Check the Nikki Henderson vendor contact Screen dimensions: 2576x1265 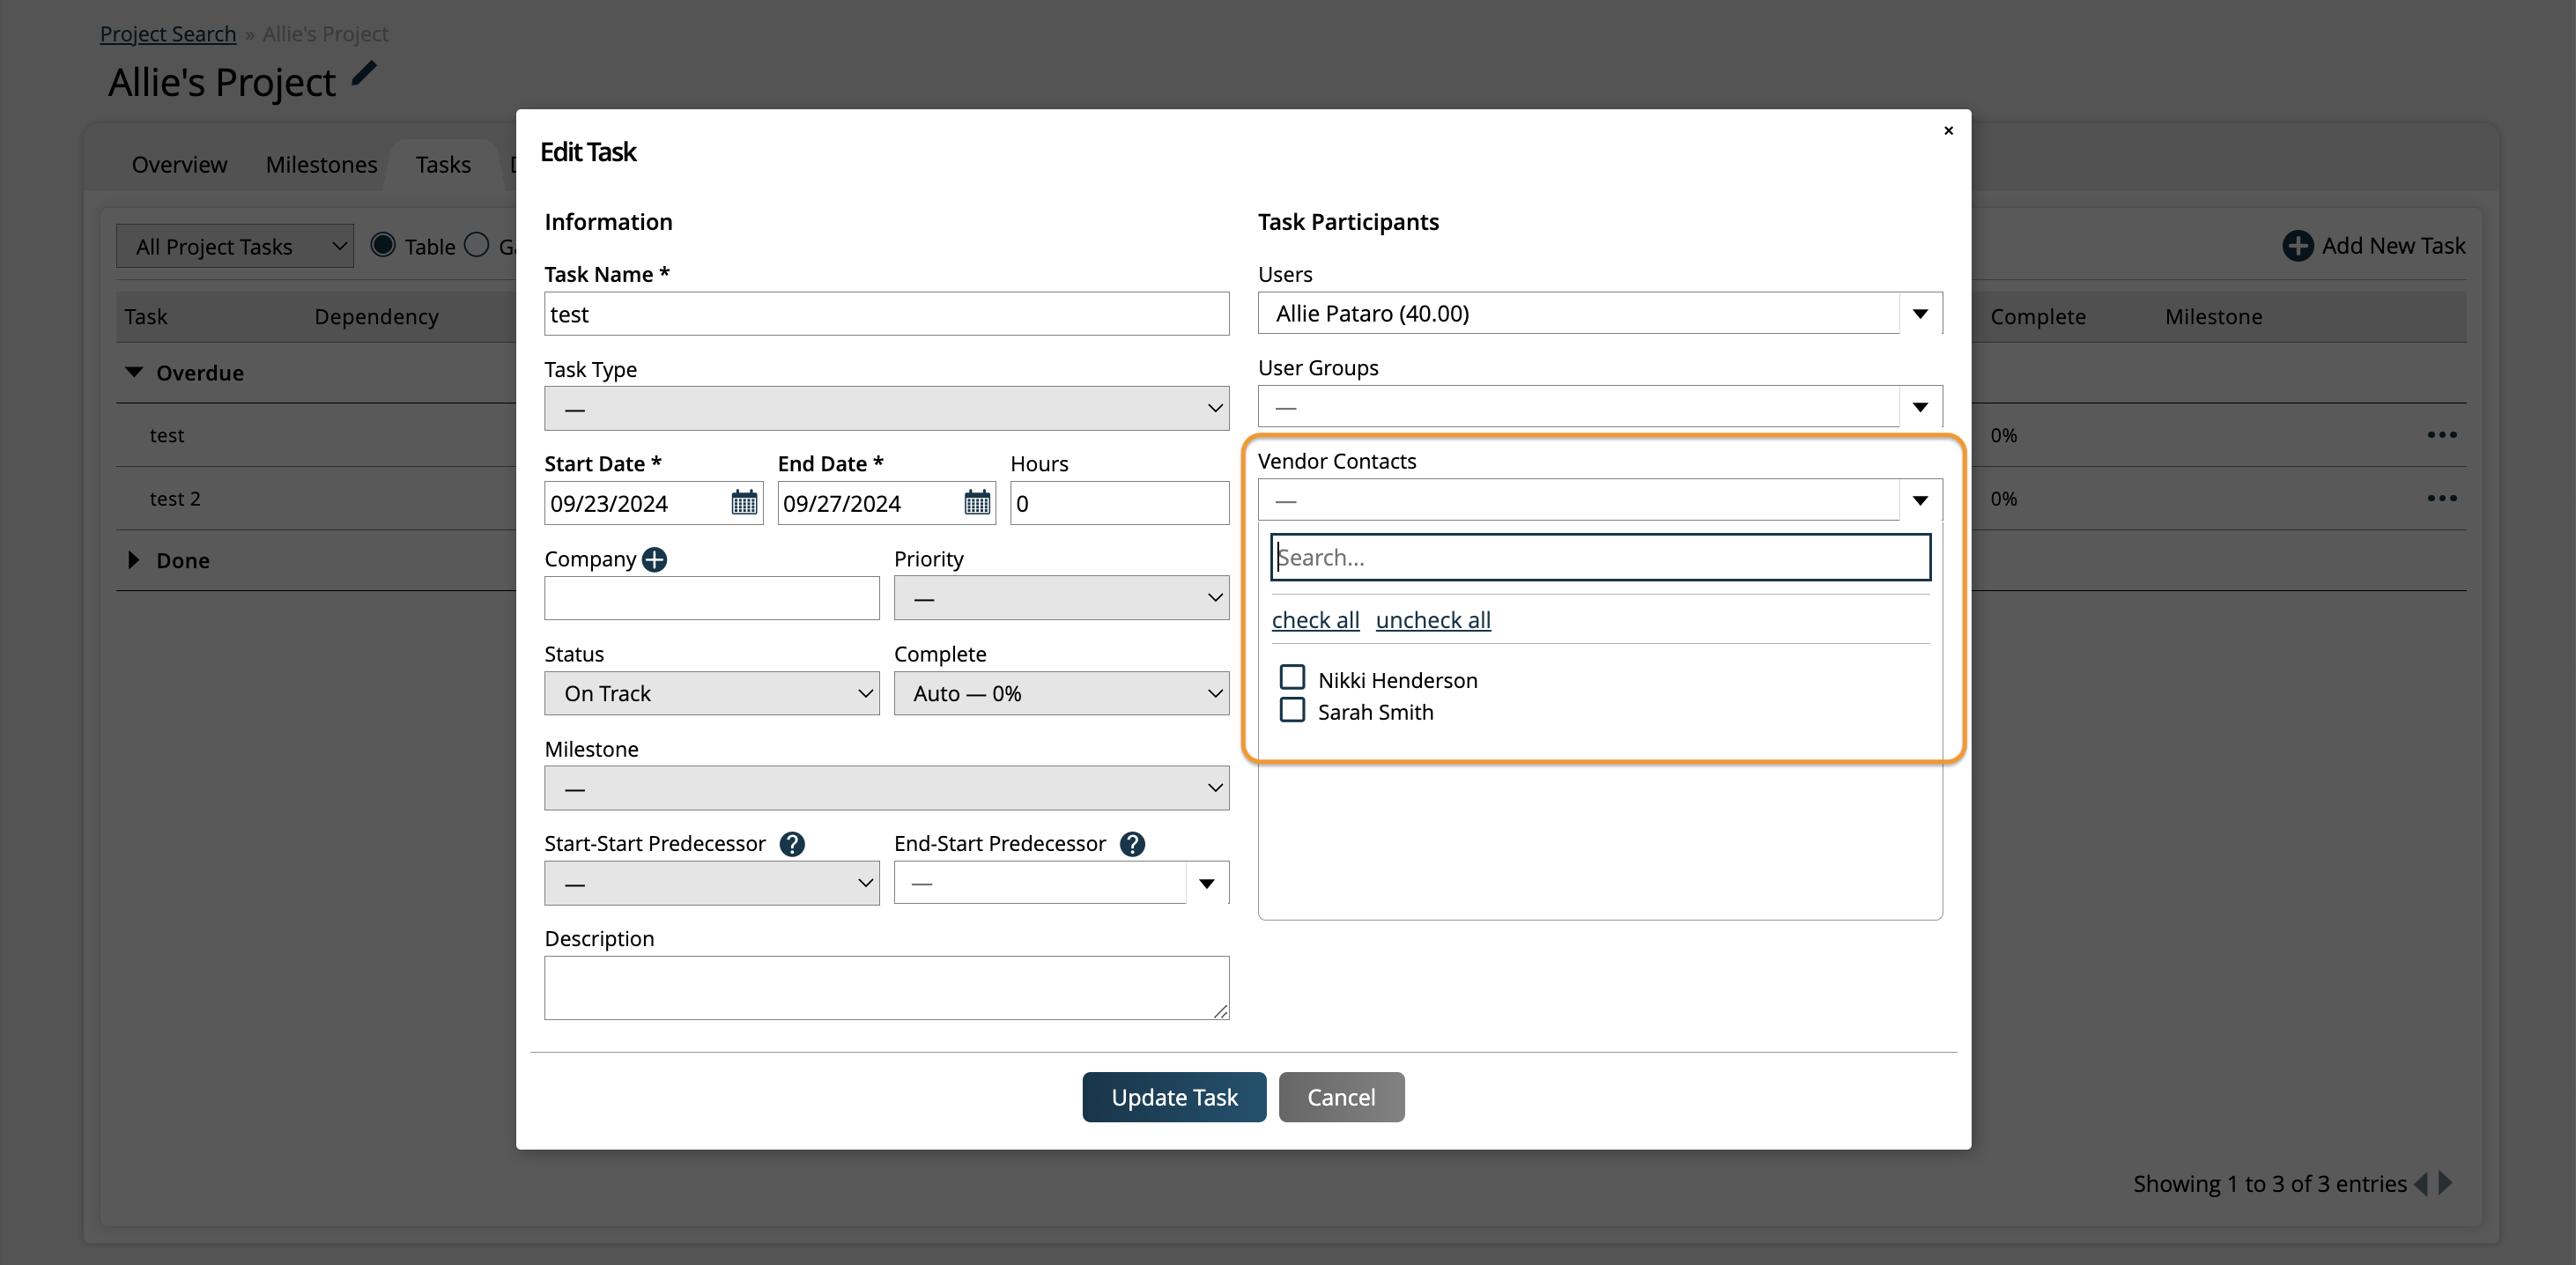coord(1292,678)
